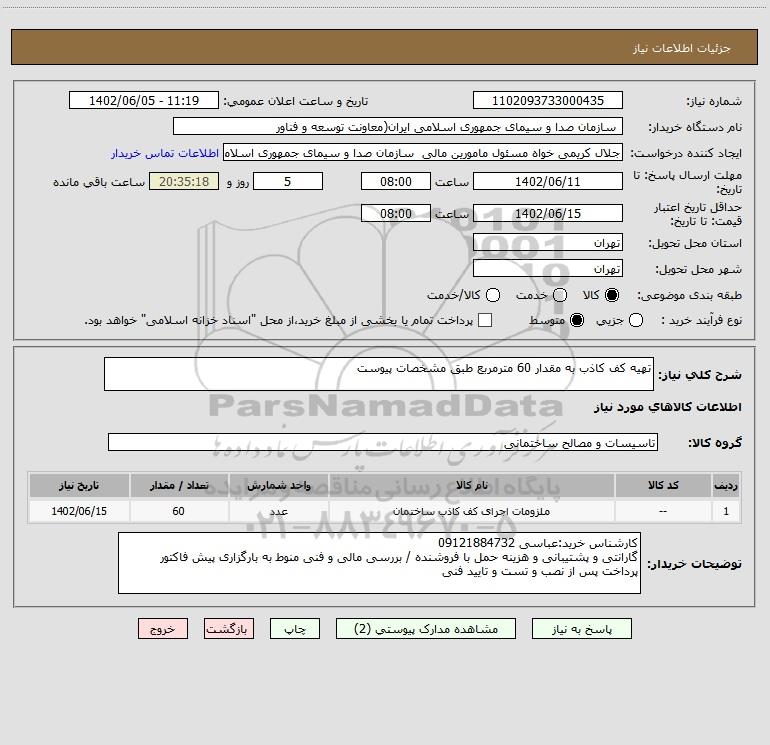Click the 'کد کالا' column header

click(663, 485)
